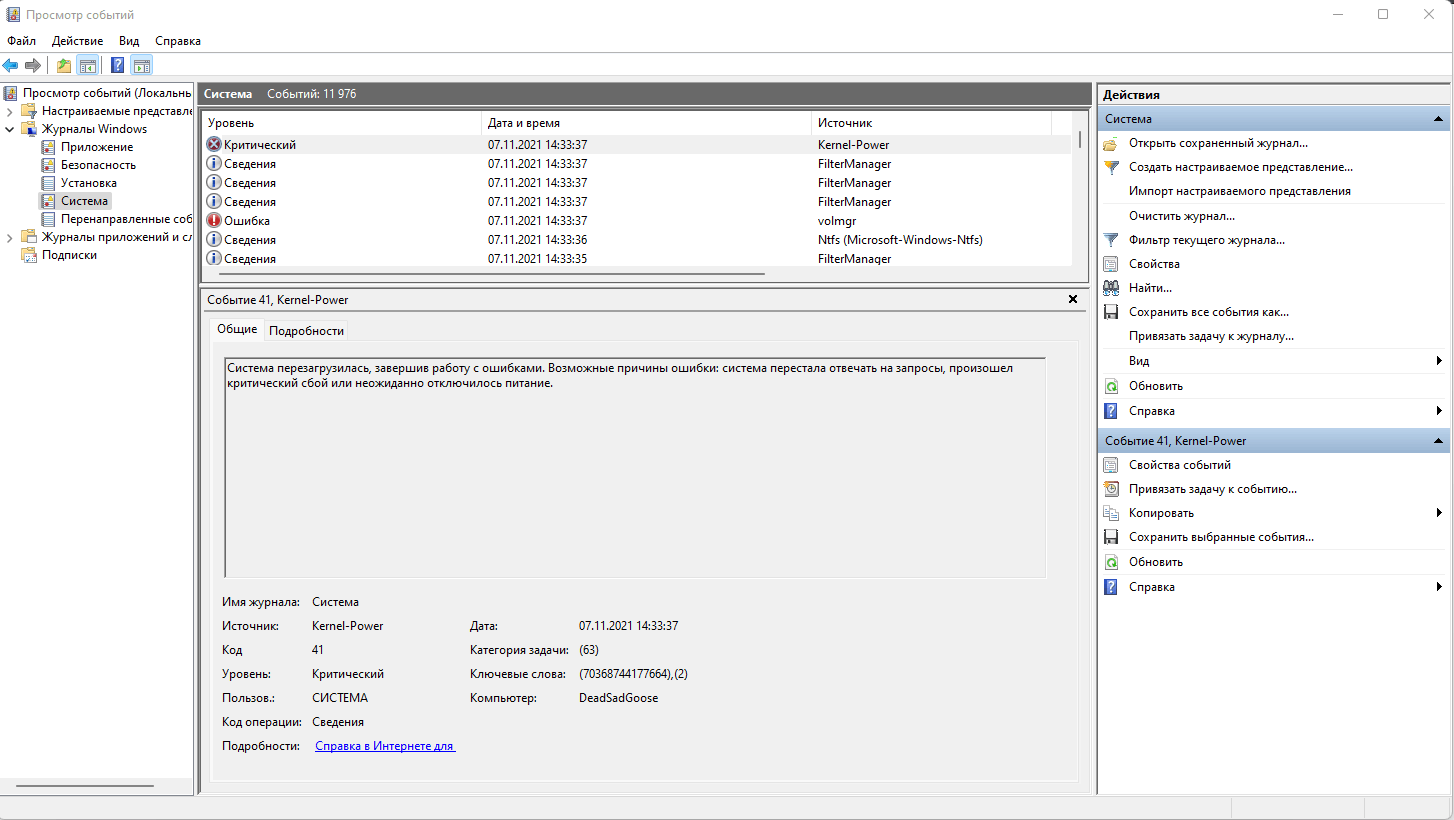
Task: Click the up-one-level folder toolbar icon
Action: point(64,66)
